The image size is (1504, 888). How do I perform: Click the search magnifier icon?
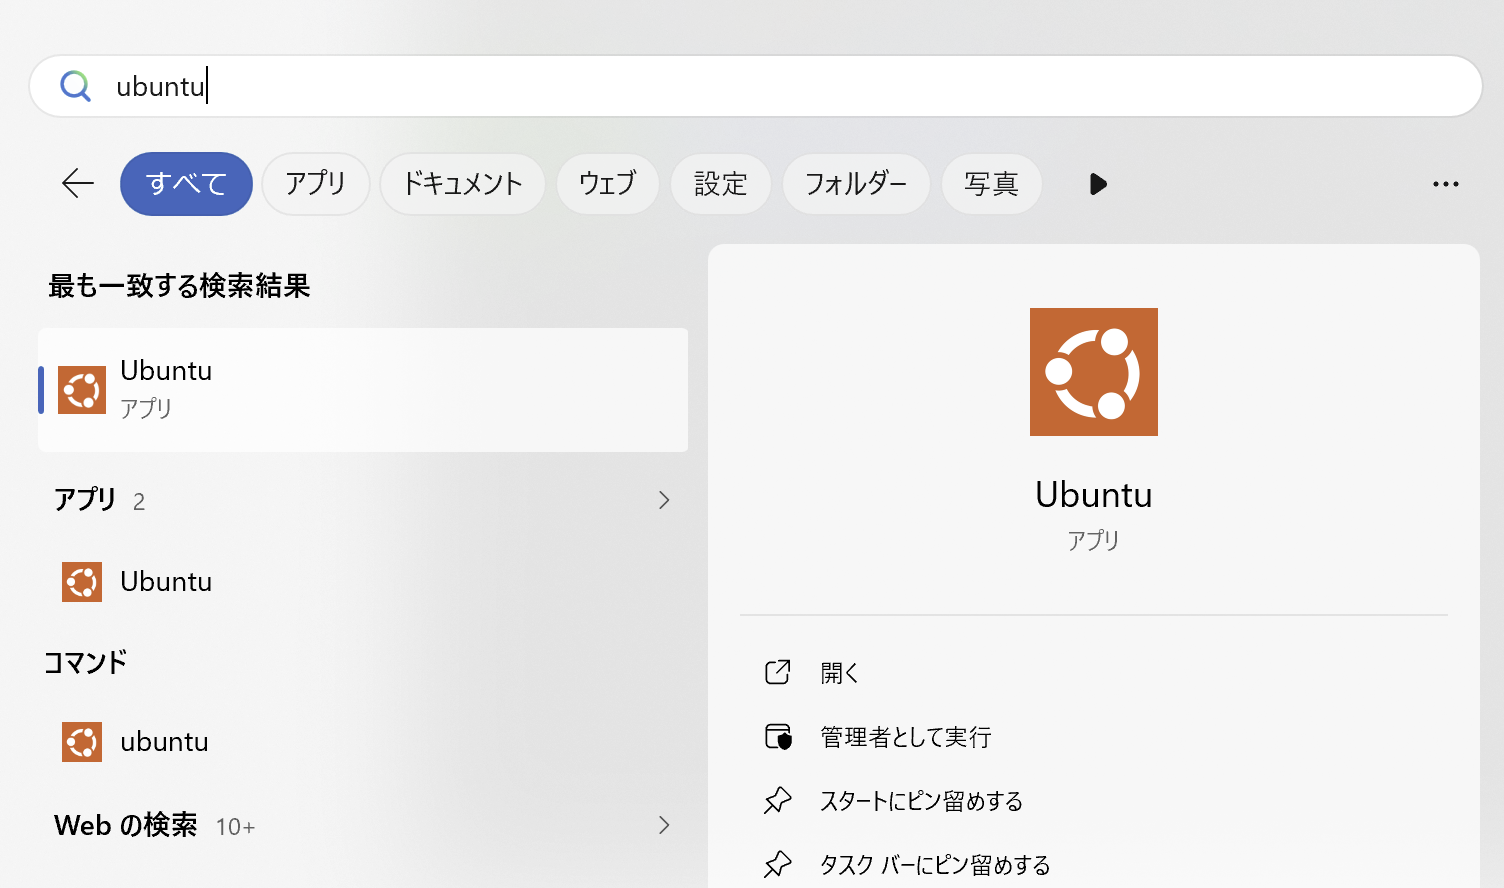click(x=75, y=86)
